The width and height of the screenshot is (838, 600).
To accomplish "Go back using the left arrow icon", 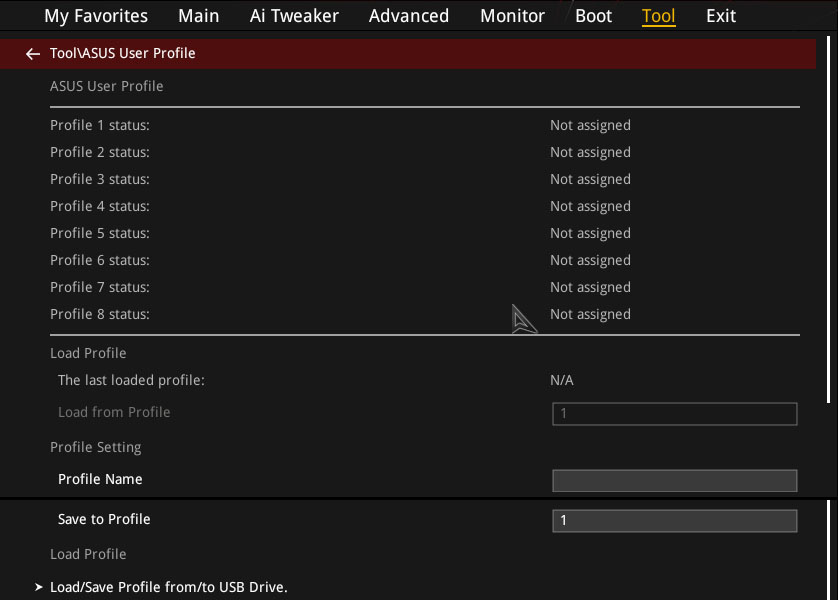I will point(33,53).
